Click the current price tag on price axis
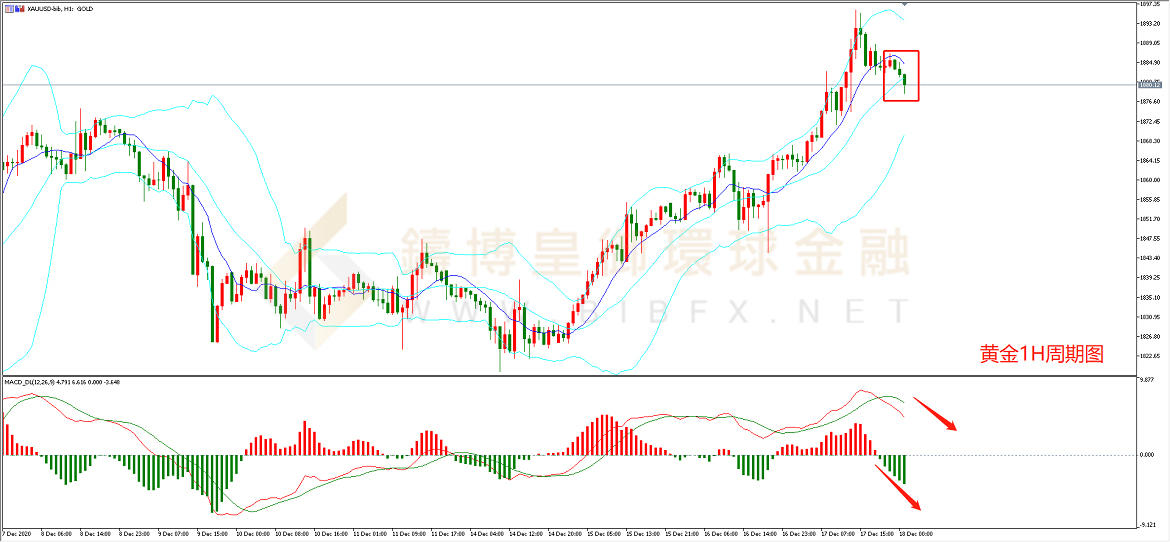 click(x=1149, y=85)
